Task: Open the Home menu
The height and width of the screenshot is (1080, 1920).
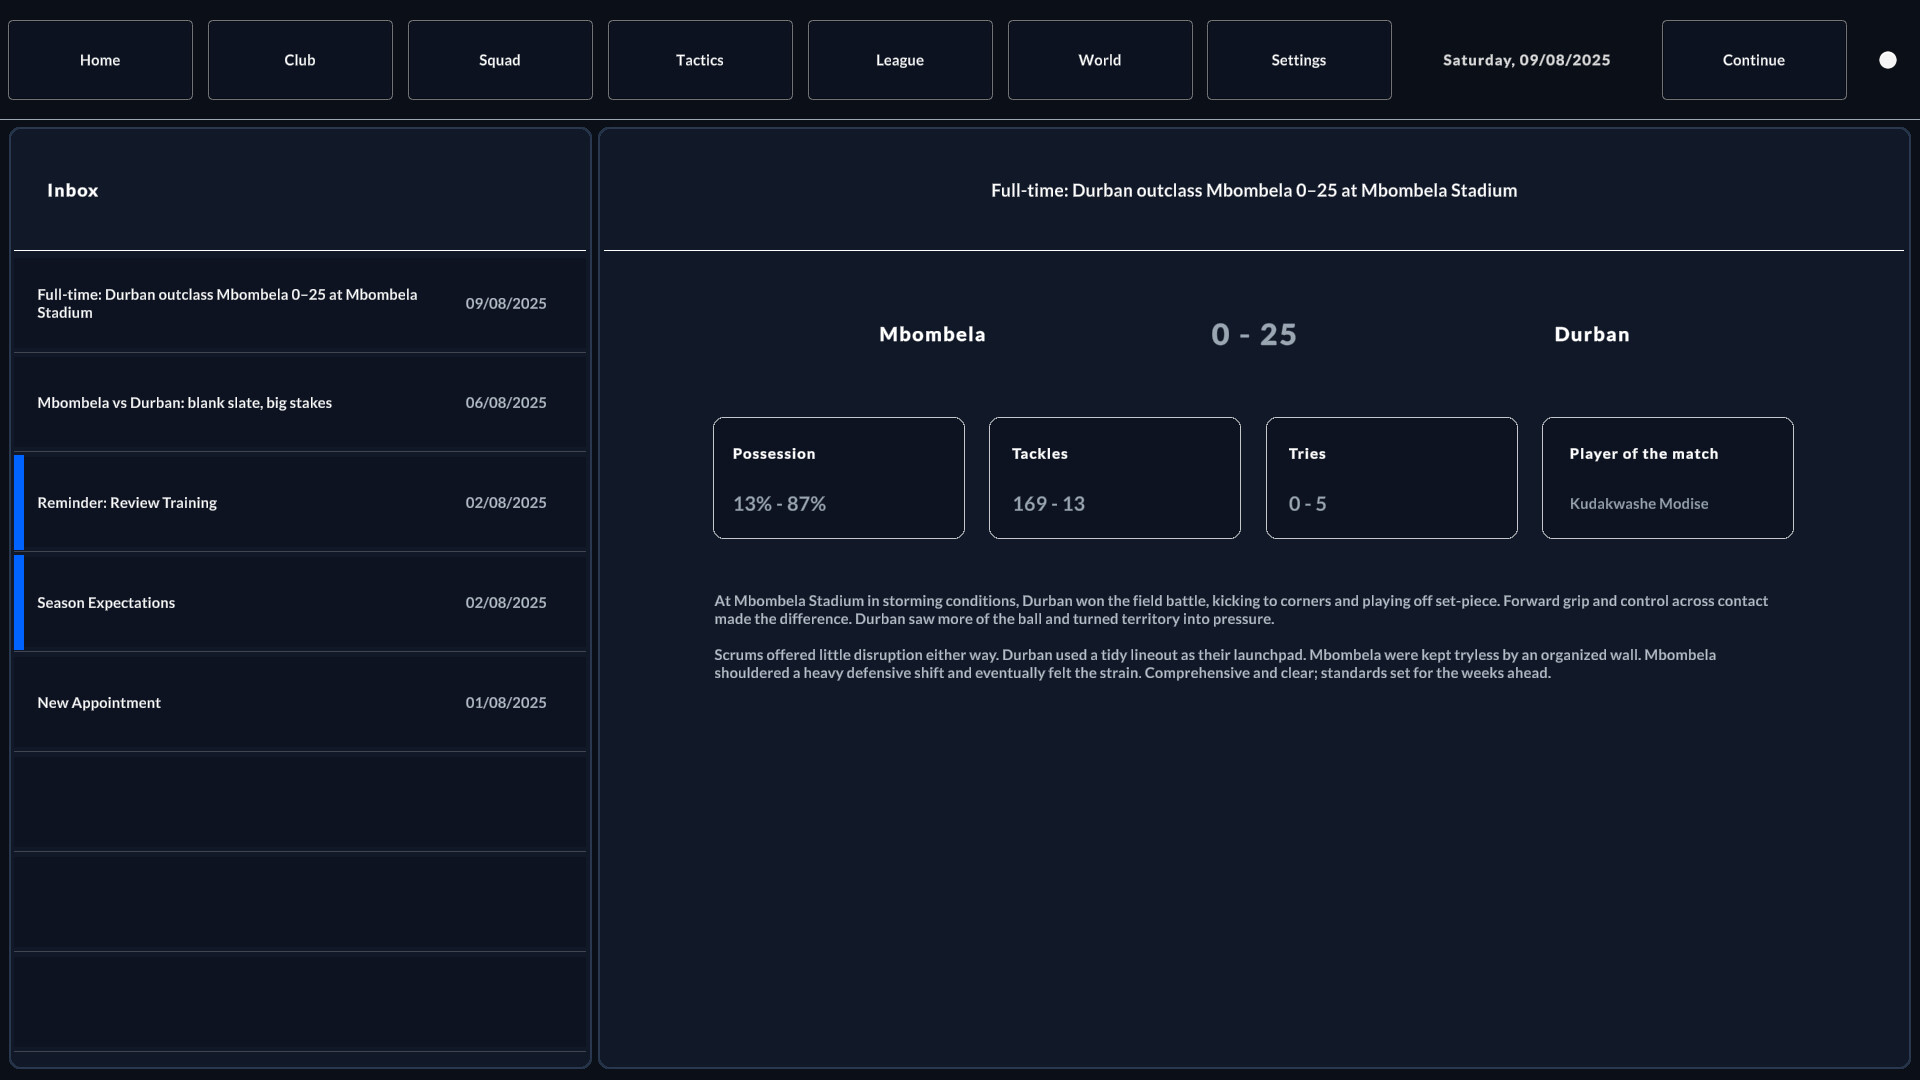Action: click(x=100, y=60)
